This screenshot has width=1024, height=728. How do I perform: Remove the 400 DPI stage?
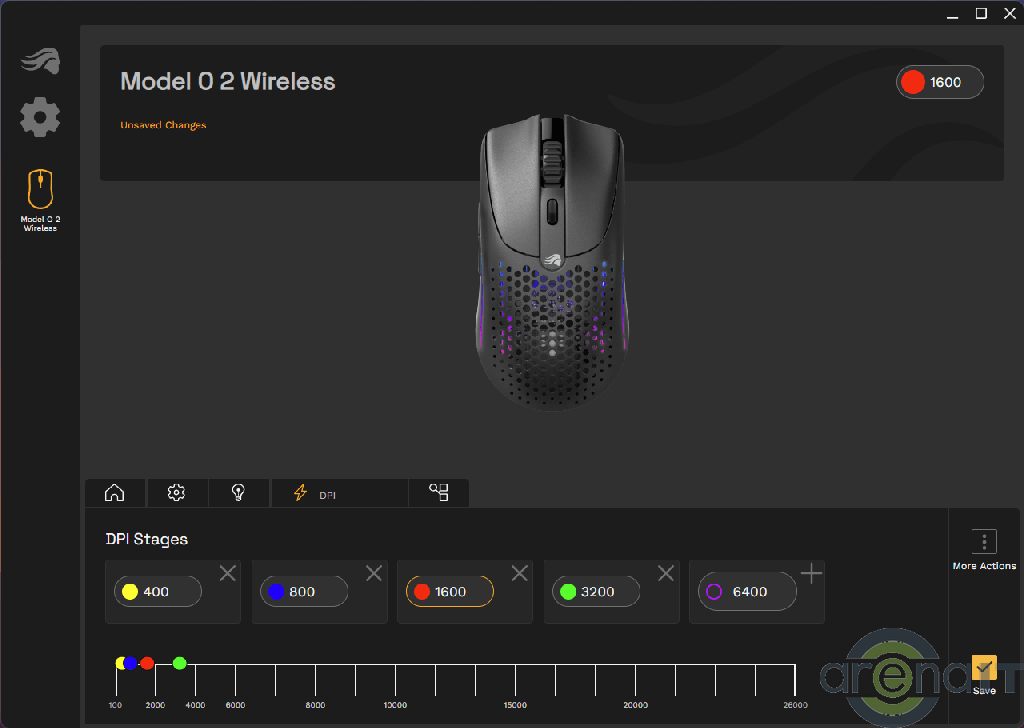point(228,573)
